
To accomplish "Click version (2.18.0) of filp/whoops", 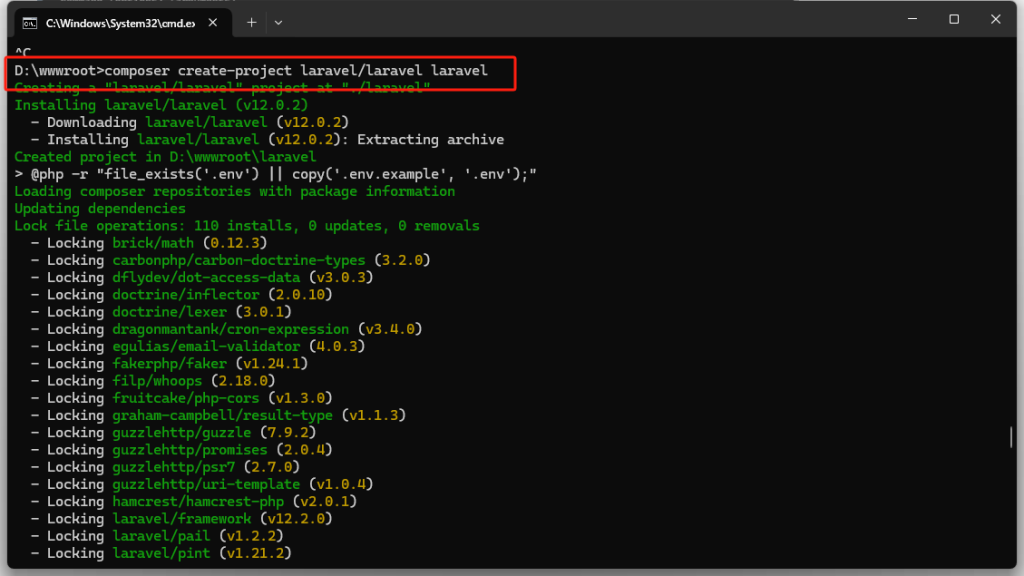I will coord(243,381).
